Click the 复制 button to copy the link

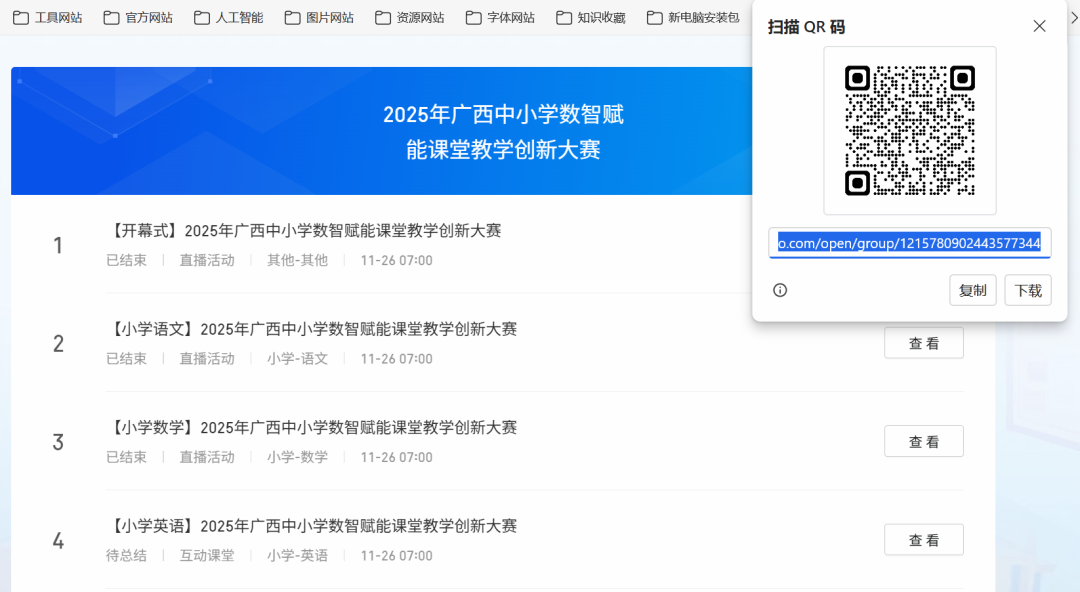click(972, 290)
